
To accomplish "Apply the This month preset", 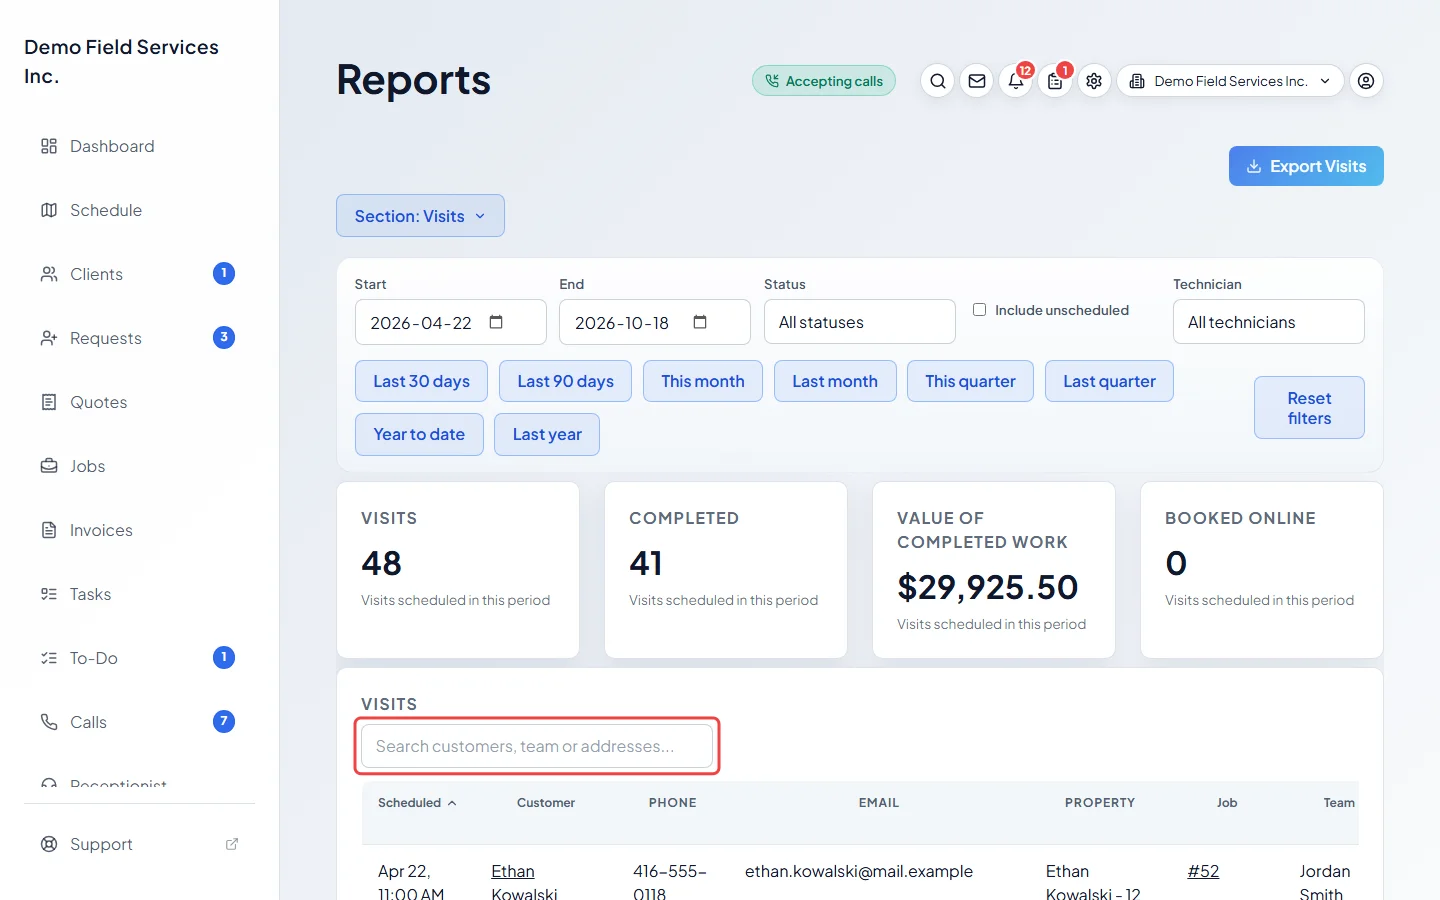I will pyautogui.click(x=703, y=381).
